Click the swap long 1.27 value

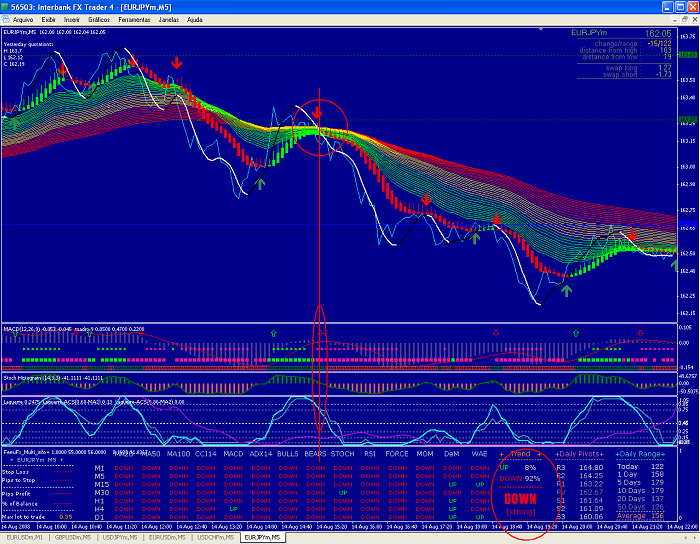point(665,68)
